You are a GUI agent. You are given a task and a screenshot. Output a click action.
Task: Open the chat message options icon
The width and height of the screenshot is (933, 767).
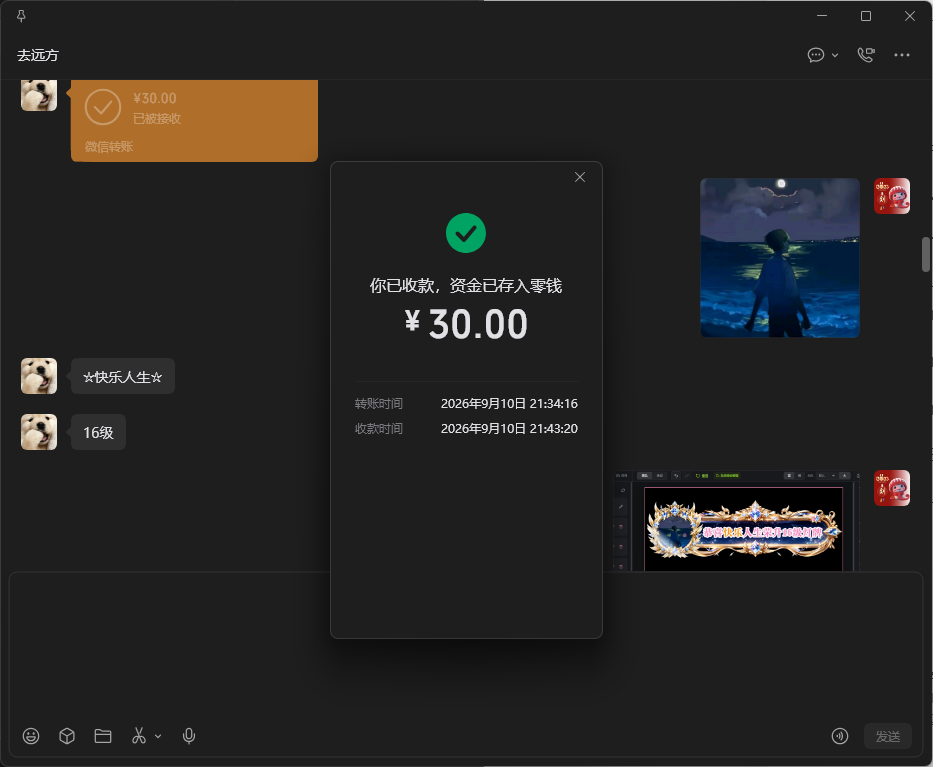pyautogui.click(x=816, y=55)
